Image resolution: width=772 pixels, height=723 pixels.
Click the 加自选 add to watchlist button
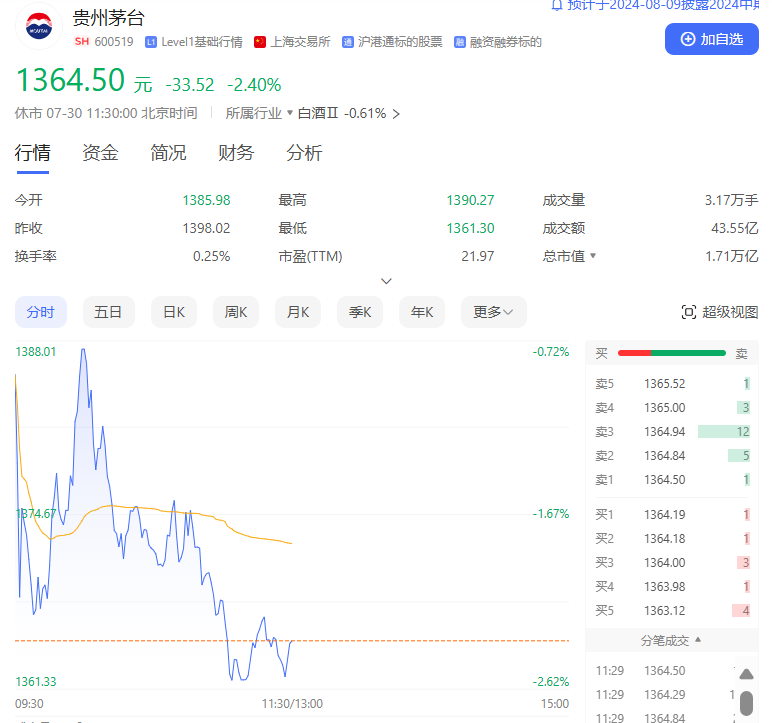coord(711,39)
